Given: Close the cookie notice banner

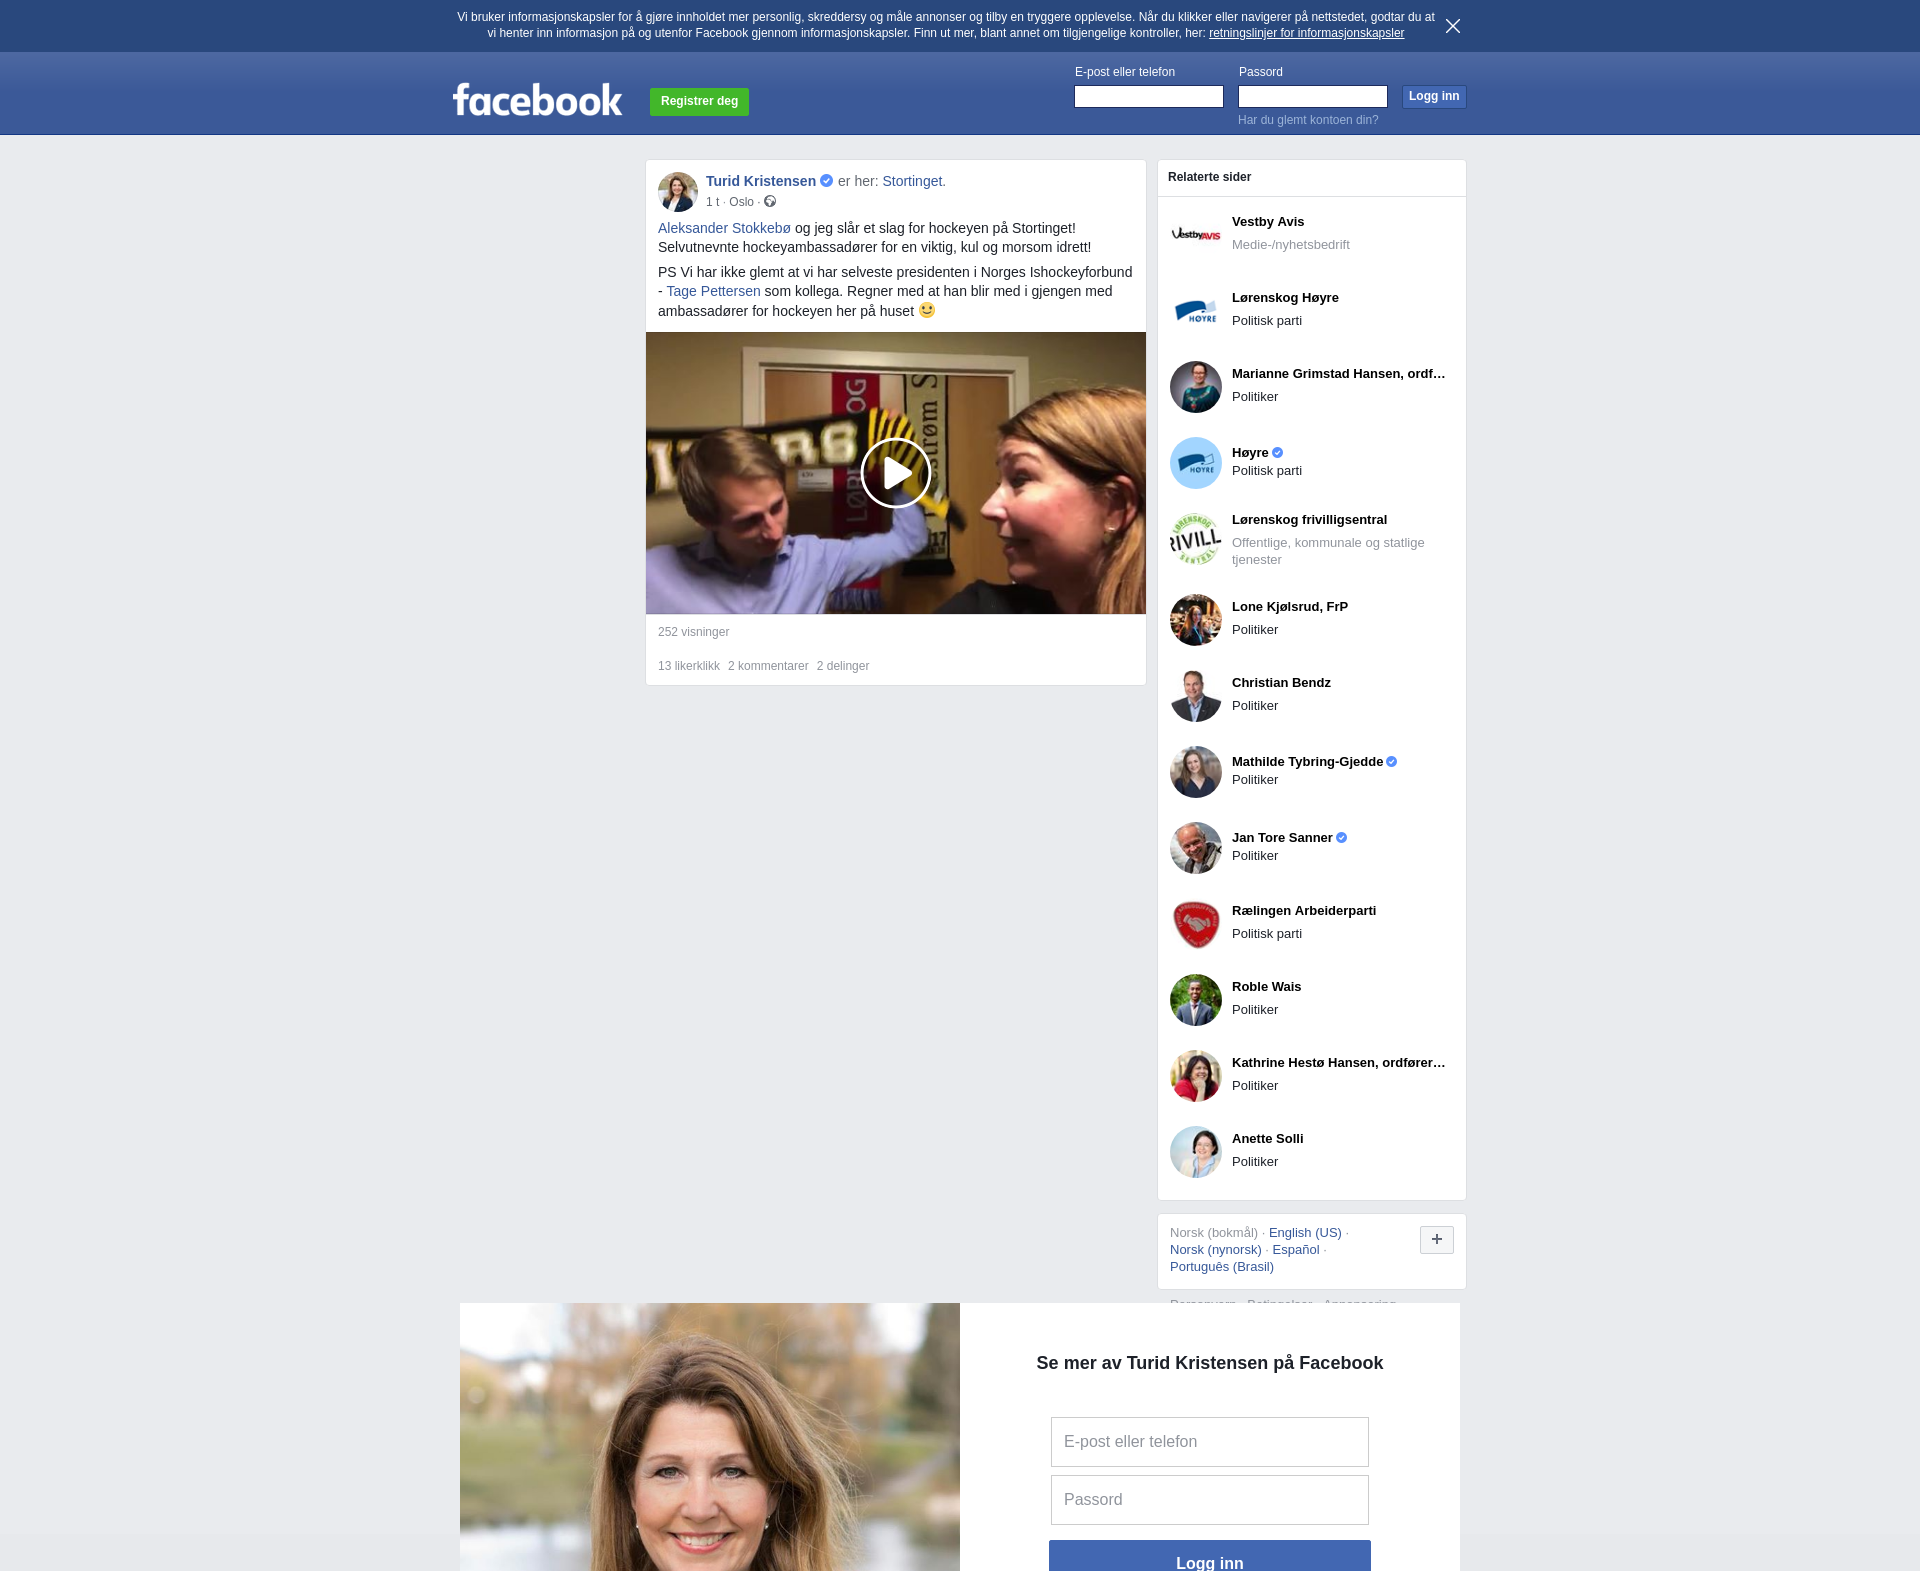Looking at the screenshot, I should (x=1453, y=26).
